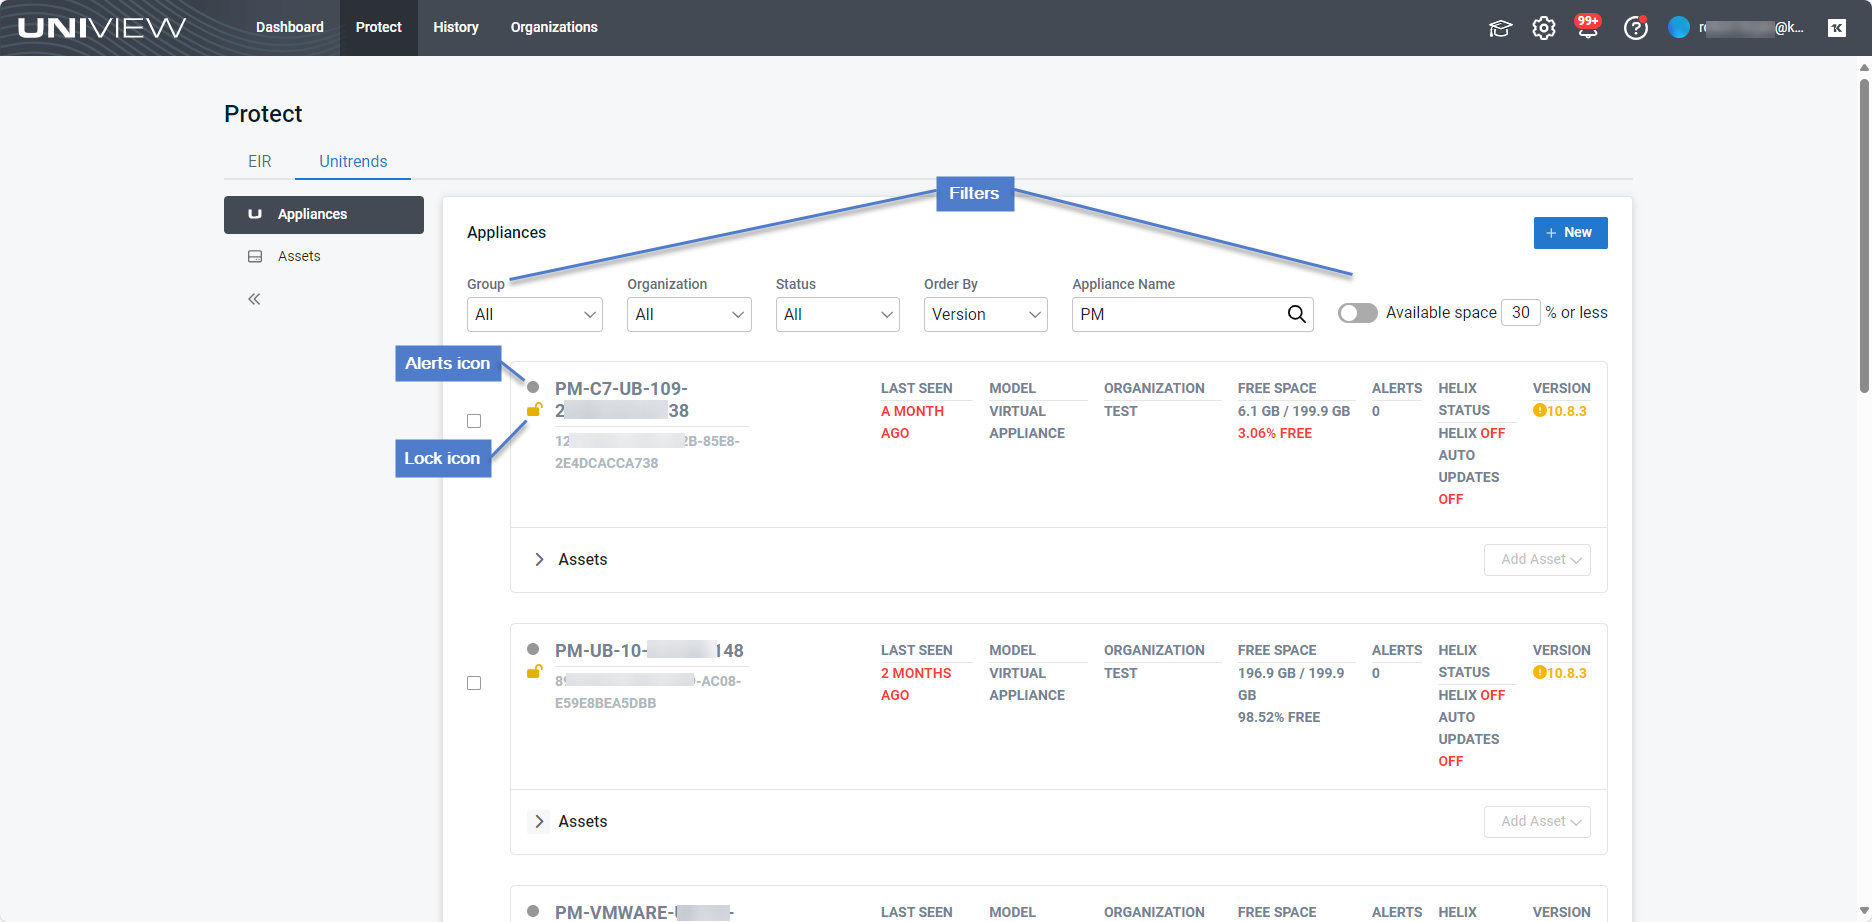Click the E59E8BEA5DBB appliance ID text
1872x922 pixels.
point(606,703)
